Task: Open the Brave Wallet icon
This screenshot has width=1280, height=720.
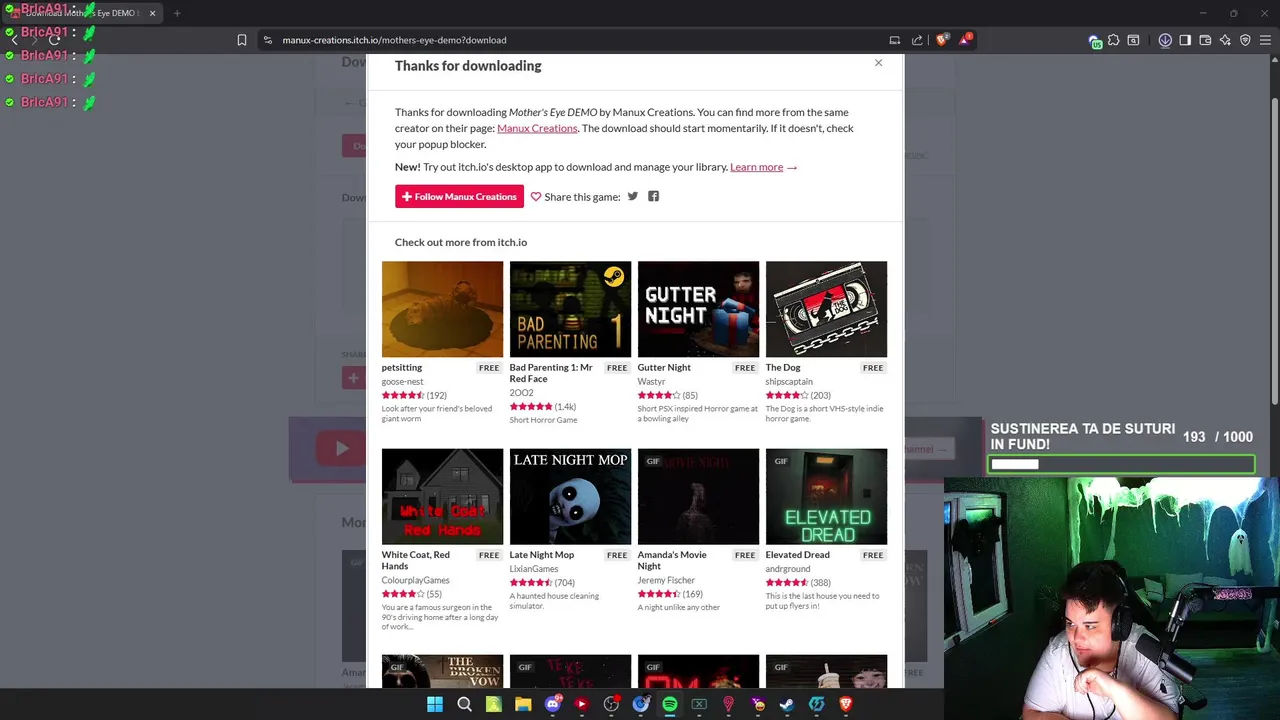Action: 1205,40
